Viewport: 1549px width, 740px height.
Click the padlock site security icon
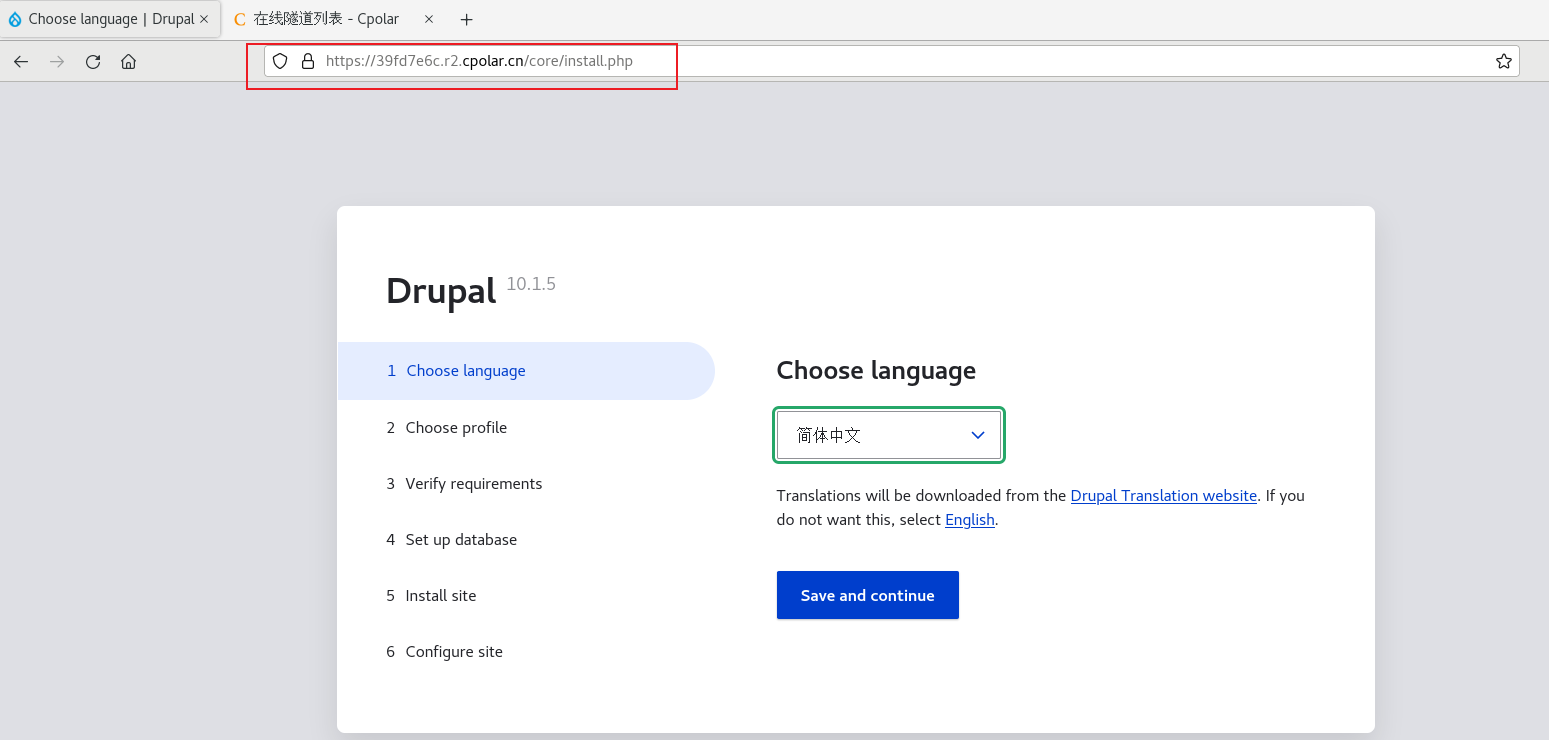(308, 61)
